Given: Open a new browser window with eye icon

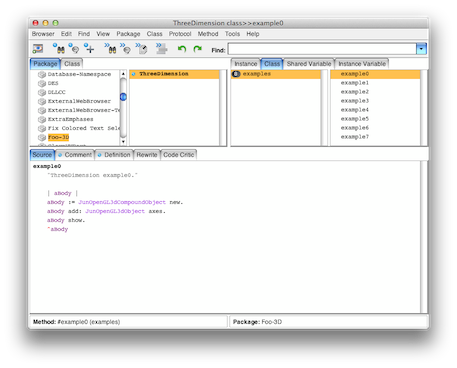Looking at the screenshot, I should click(x=38, y=49).
